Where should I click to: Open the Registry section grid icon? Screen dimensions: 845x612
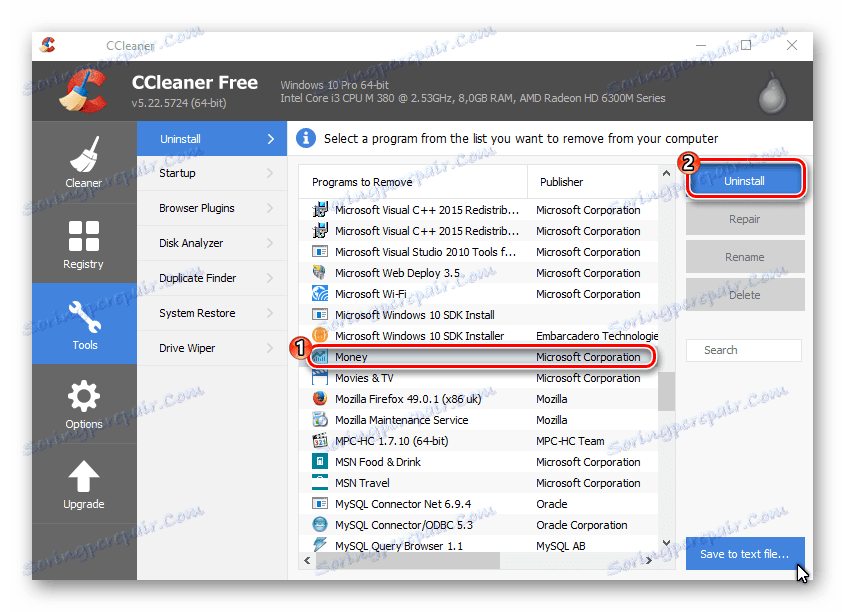(84, 235)
